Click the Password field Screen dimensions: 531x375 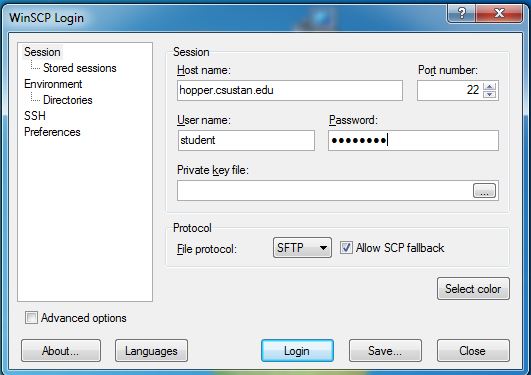tap(413, 141)
